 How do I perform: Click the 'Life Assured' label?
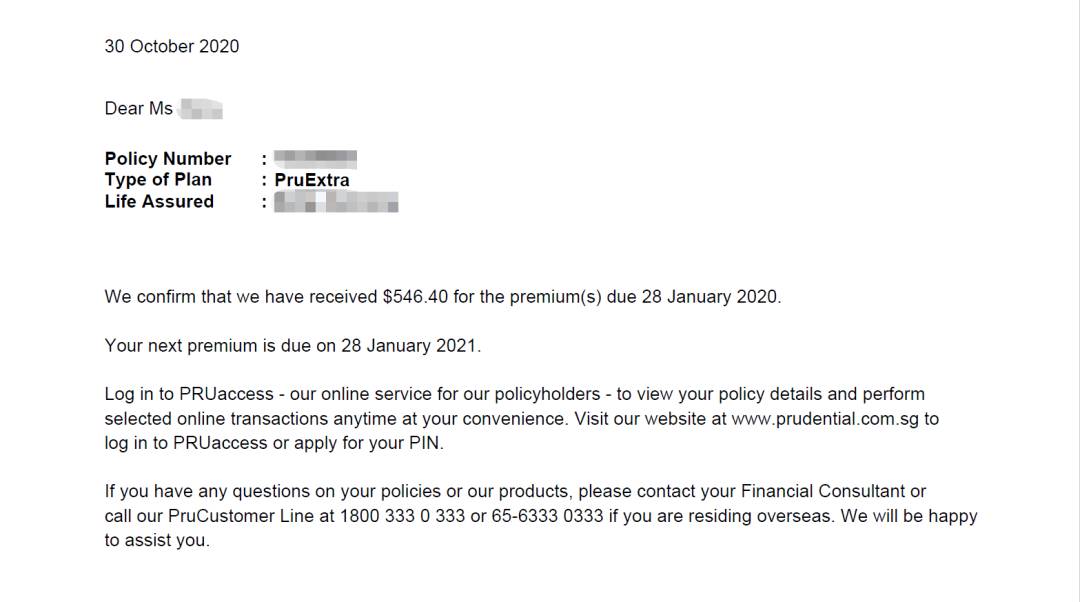pyautogui.click(x=159, y=201)
